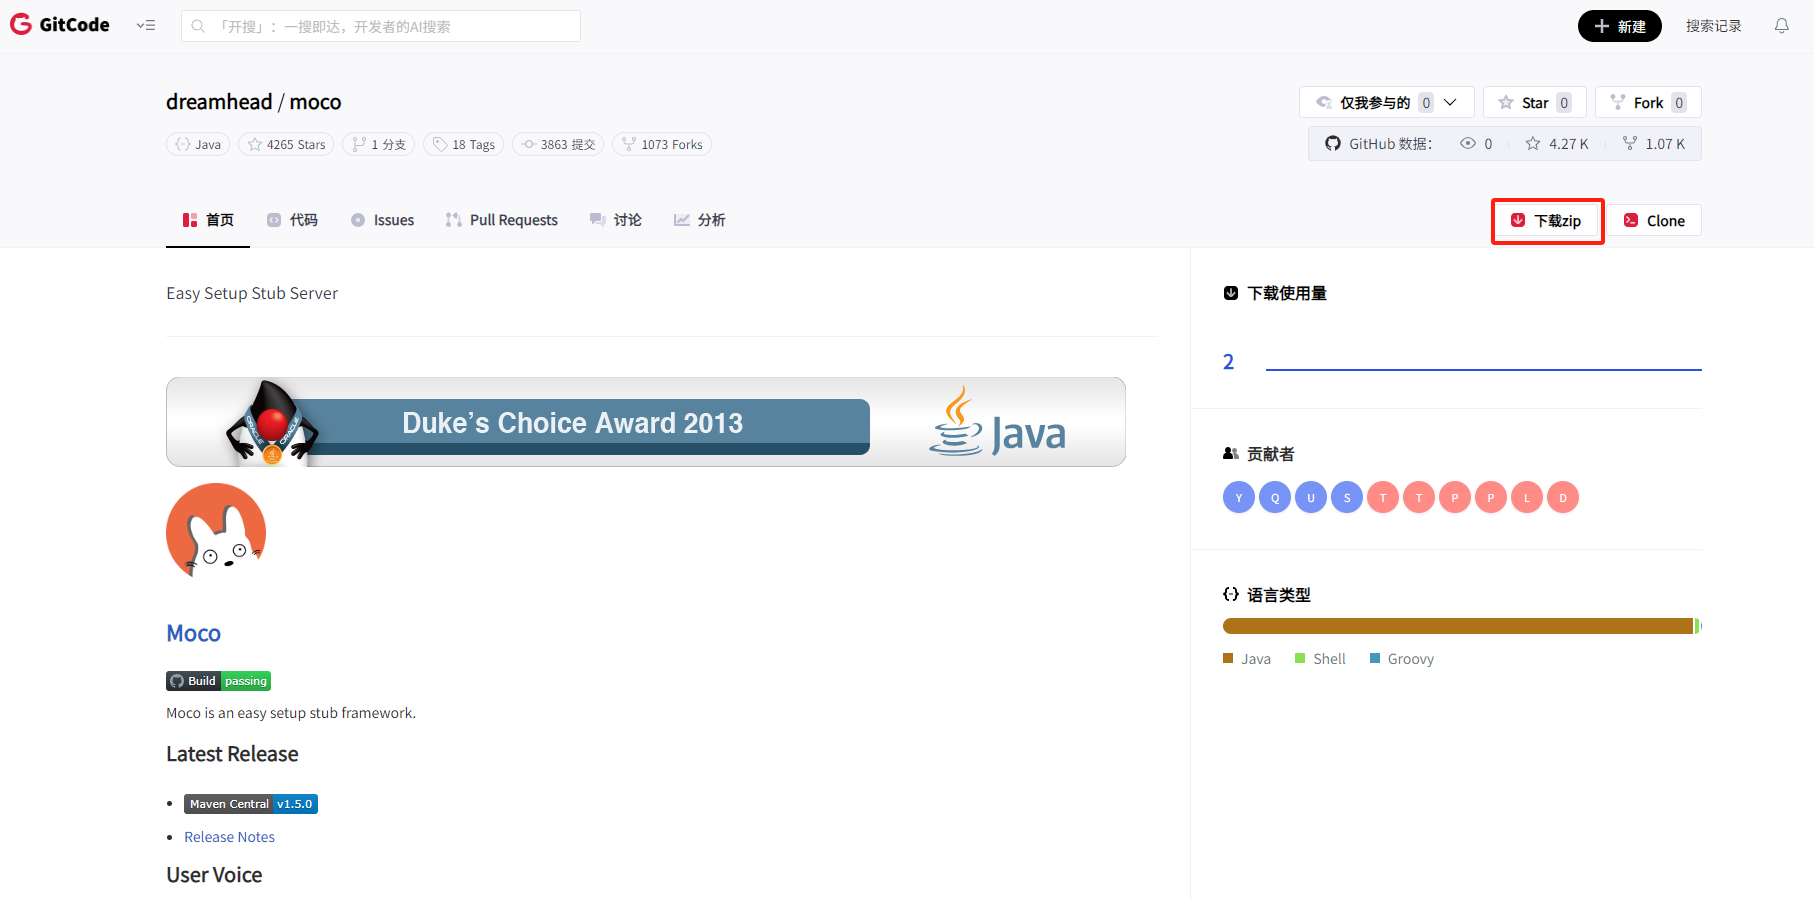
Task: Open the 讨论 discussions tab
Action: click(x=616, y=220)
